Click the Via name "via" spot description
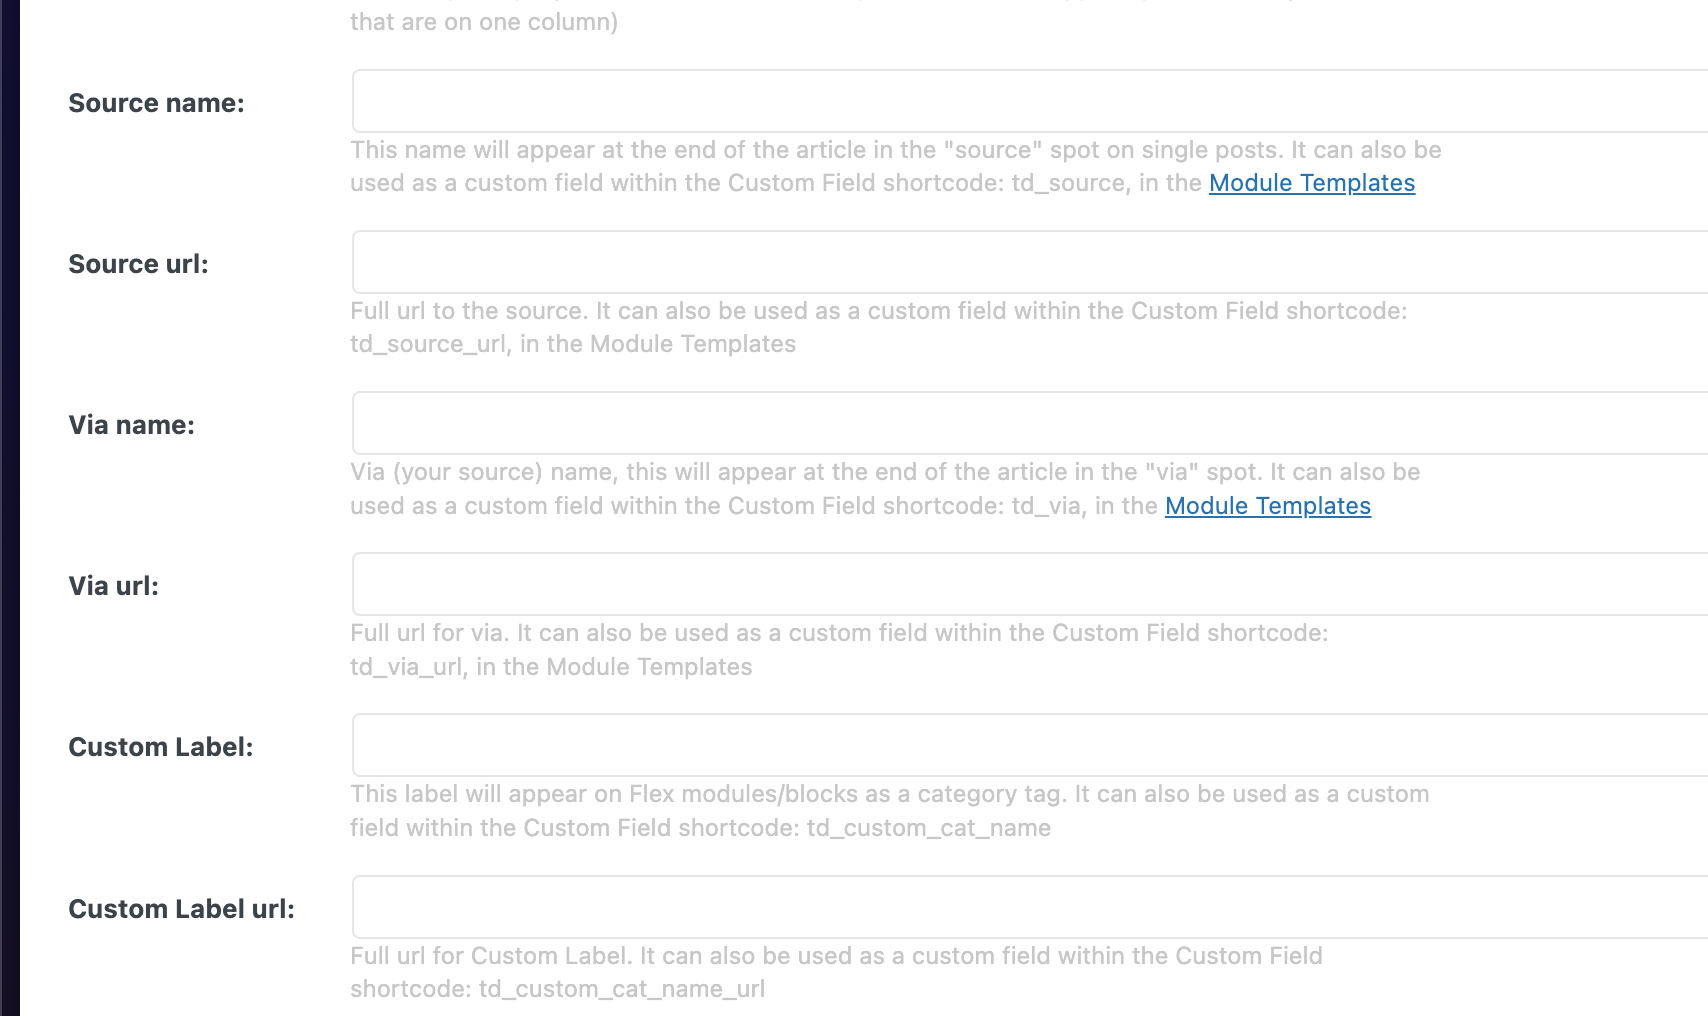The height and width of the screenshot is (1016, 1708). pos(885,489)
